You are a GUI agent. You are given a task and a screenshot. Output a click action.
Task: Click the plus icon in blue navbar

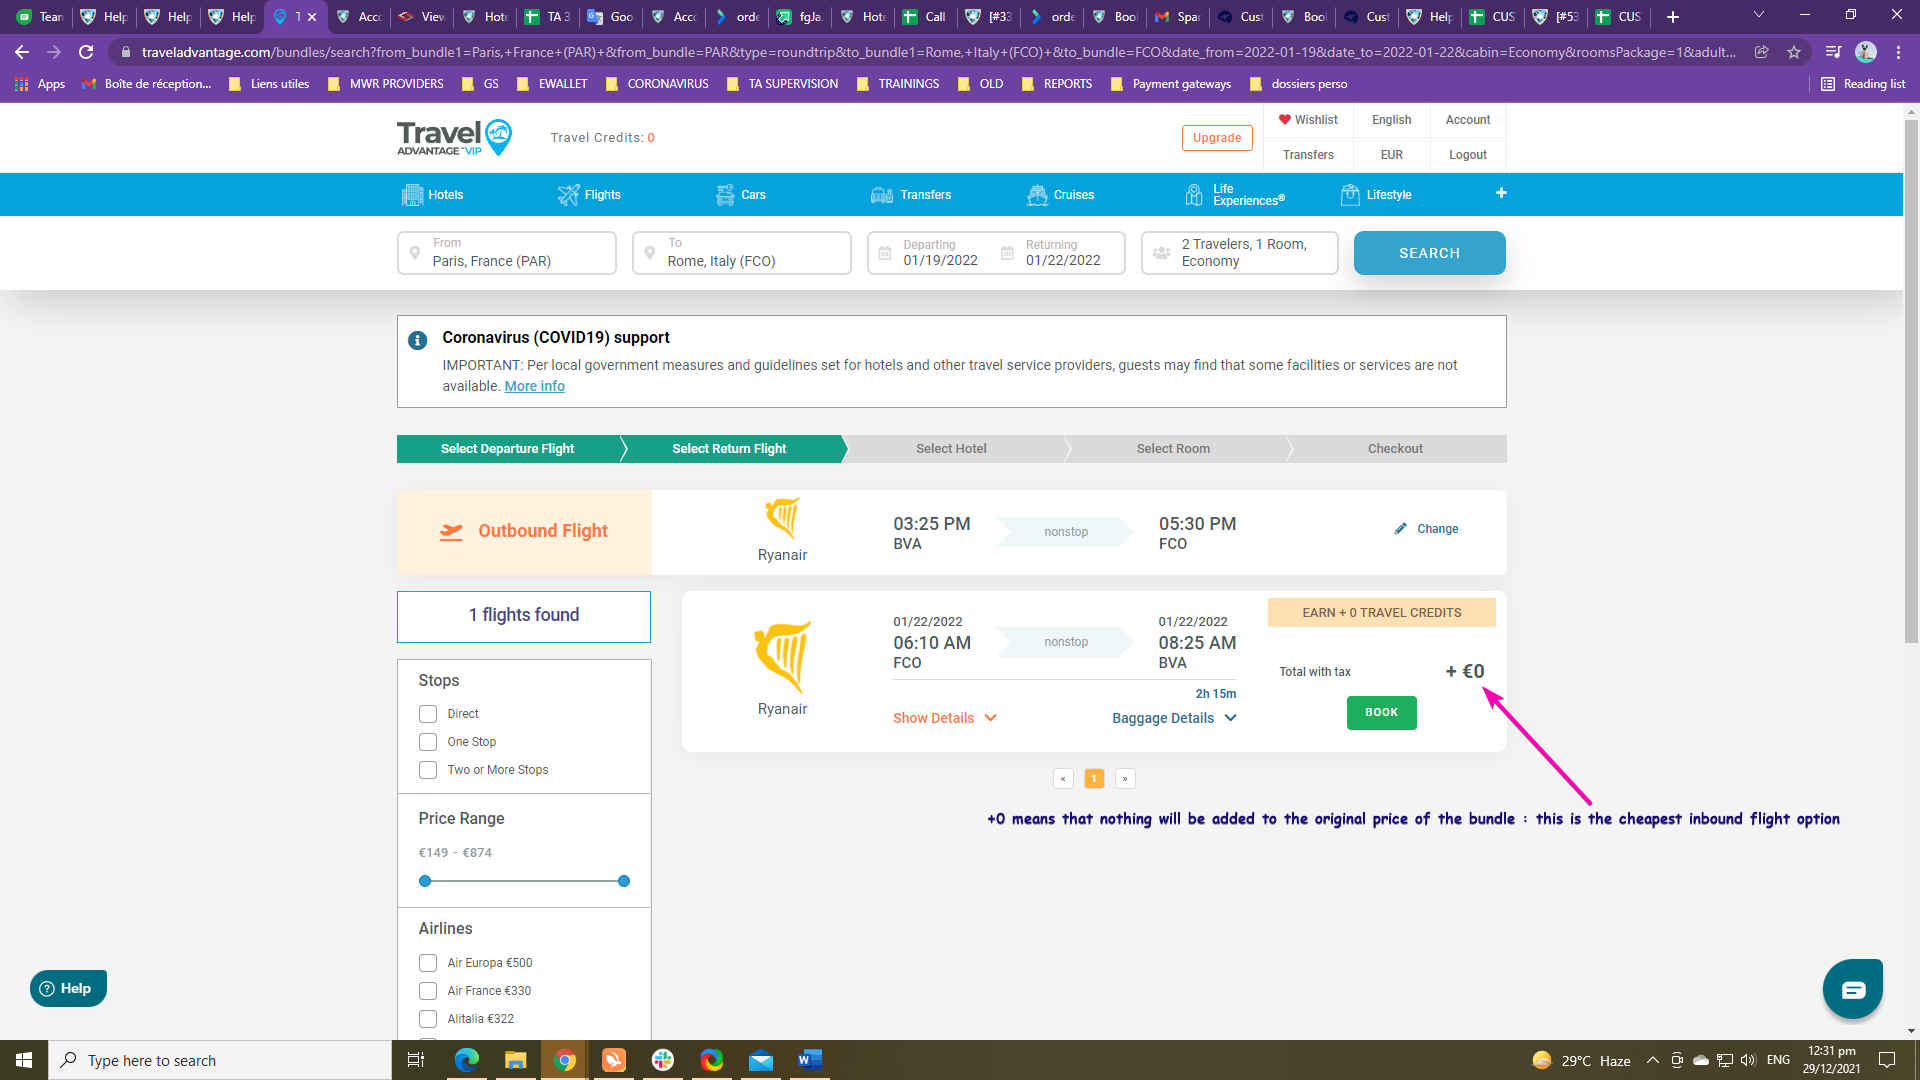(x=1501, y=193)
